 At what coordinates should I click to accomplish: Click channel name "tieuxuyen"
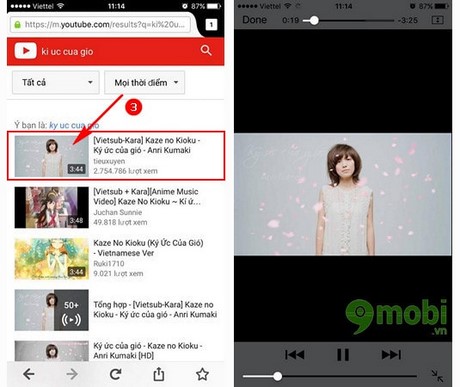109,161
